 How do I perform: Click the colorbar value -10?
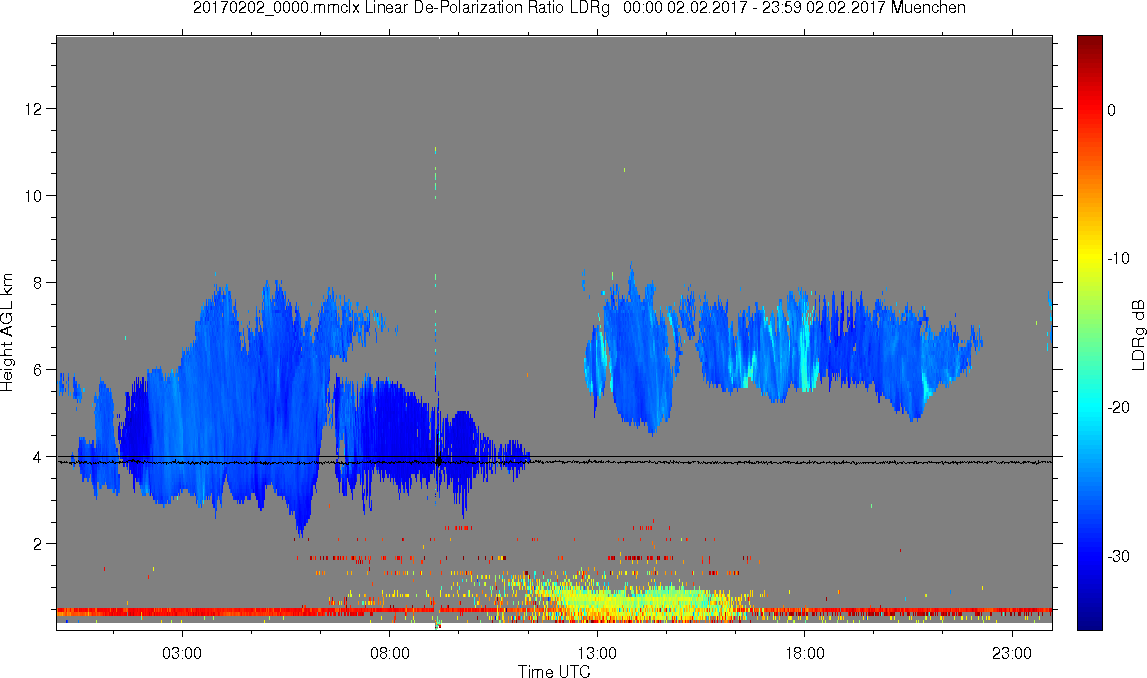pos(1118,258)
